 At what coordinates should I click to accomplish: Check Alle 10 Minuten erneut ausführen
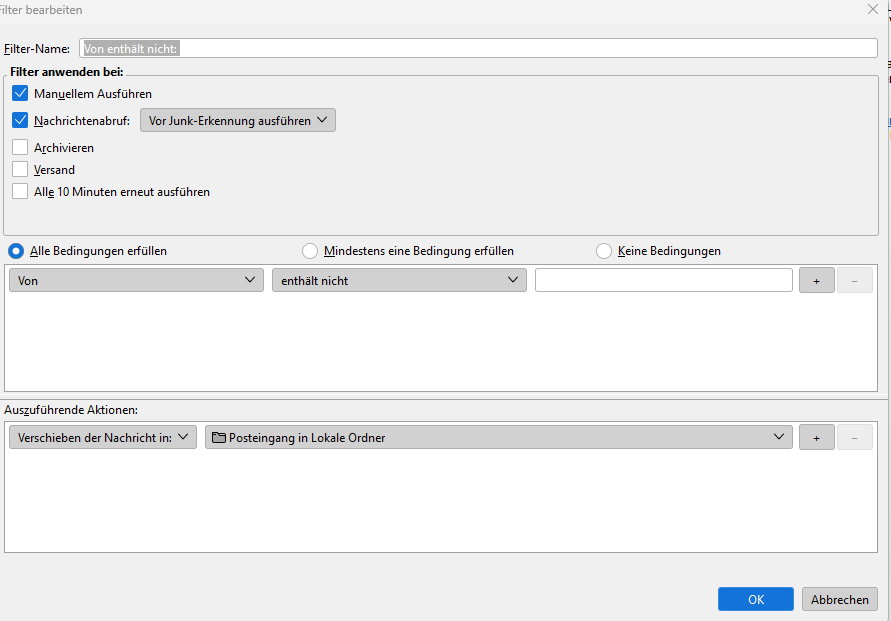20,191
